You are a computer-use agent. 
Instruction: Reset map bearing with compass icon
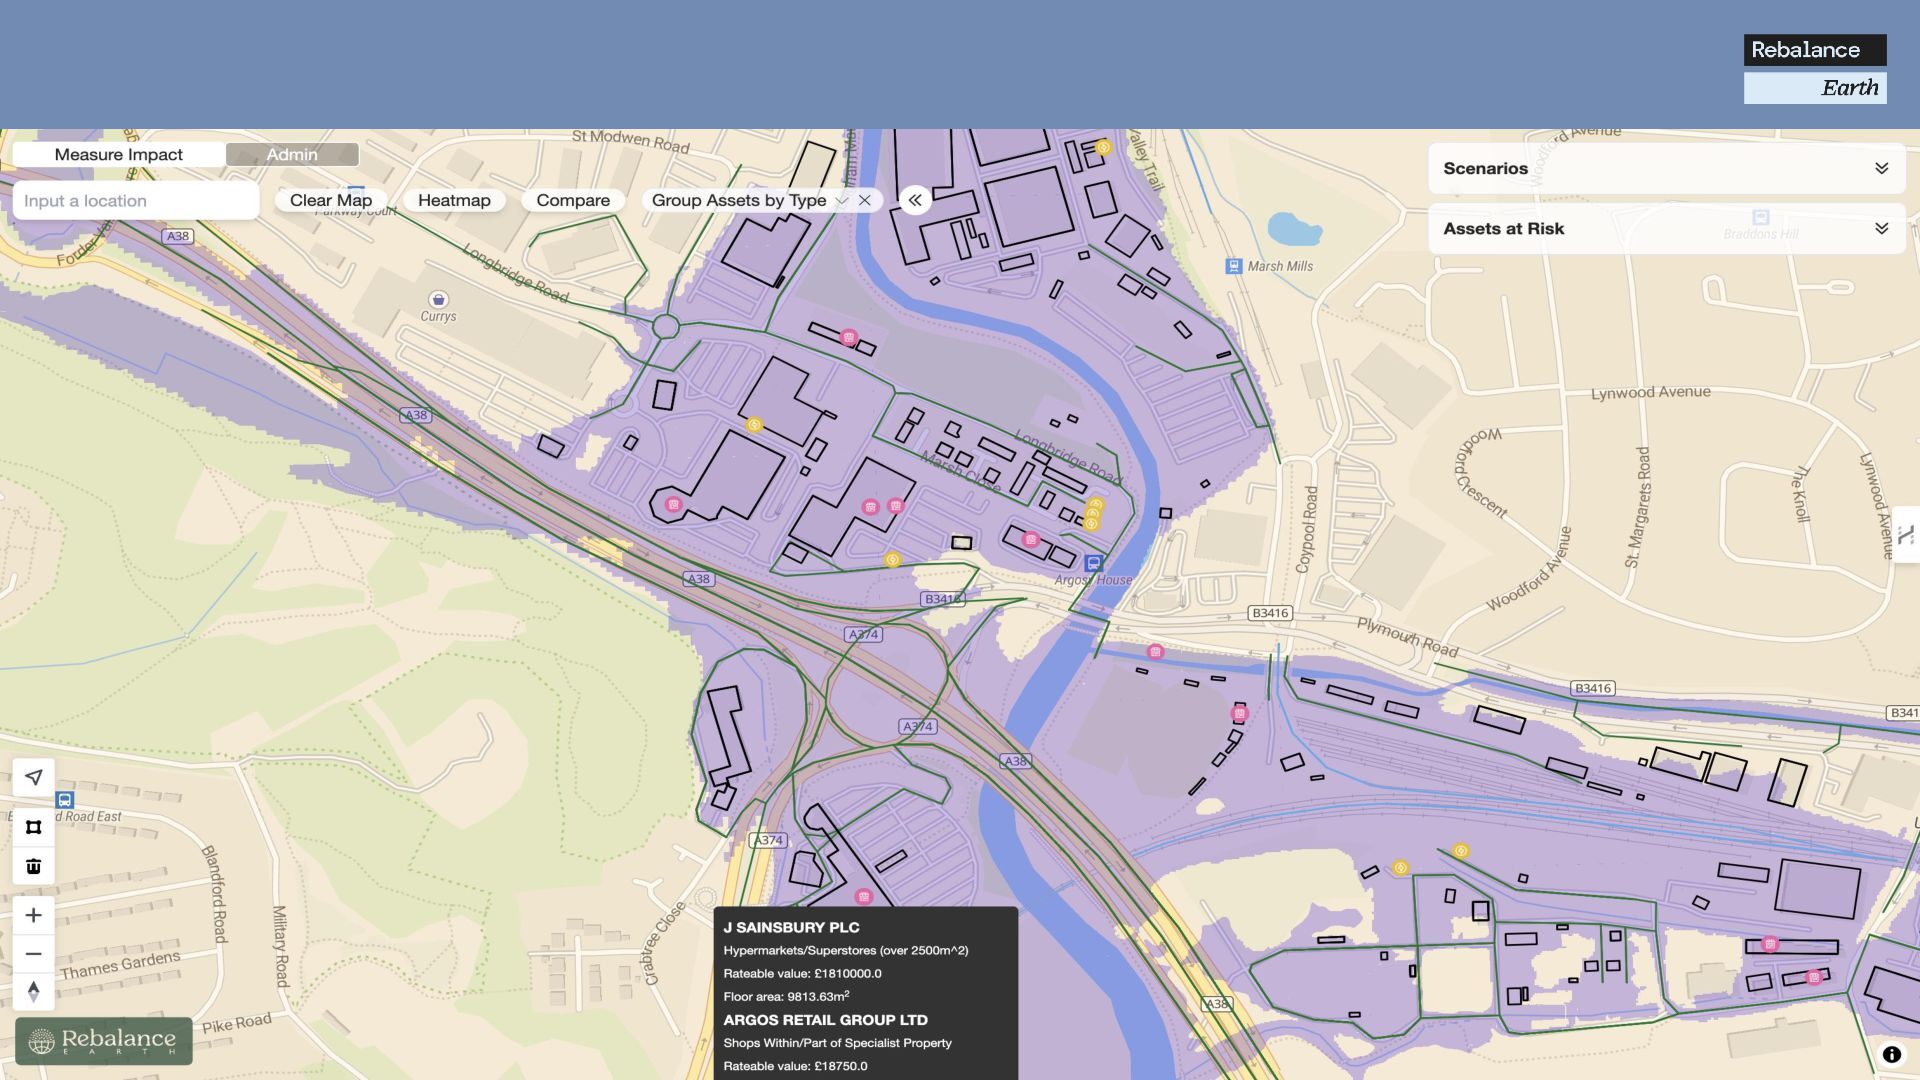pyautogui.click(x=33, y=991)
